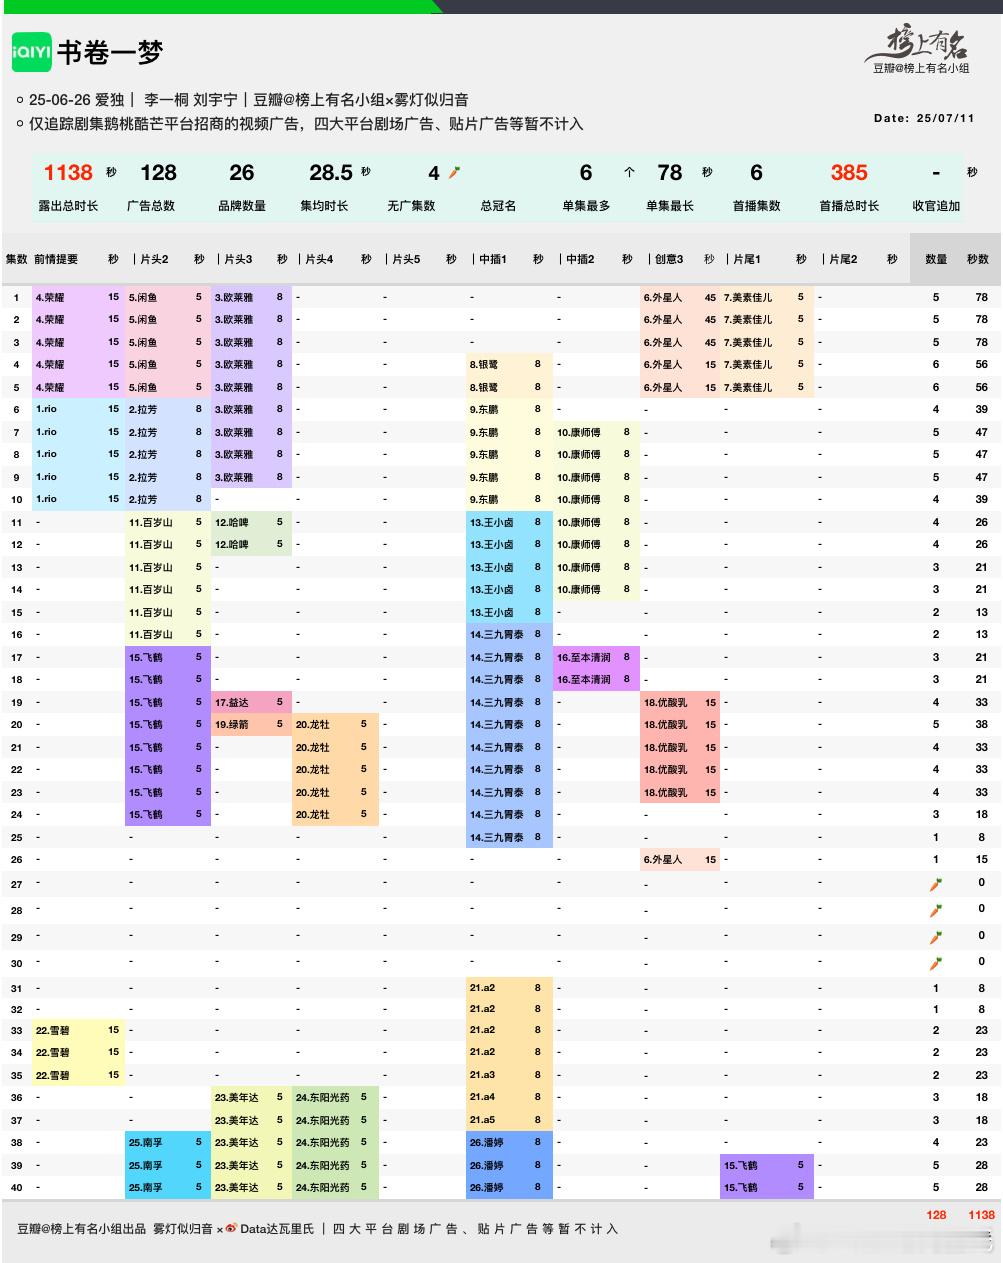Click the carrot icon in episode 30 row
1003x1263 pixels.
pos(936,963)
